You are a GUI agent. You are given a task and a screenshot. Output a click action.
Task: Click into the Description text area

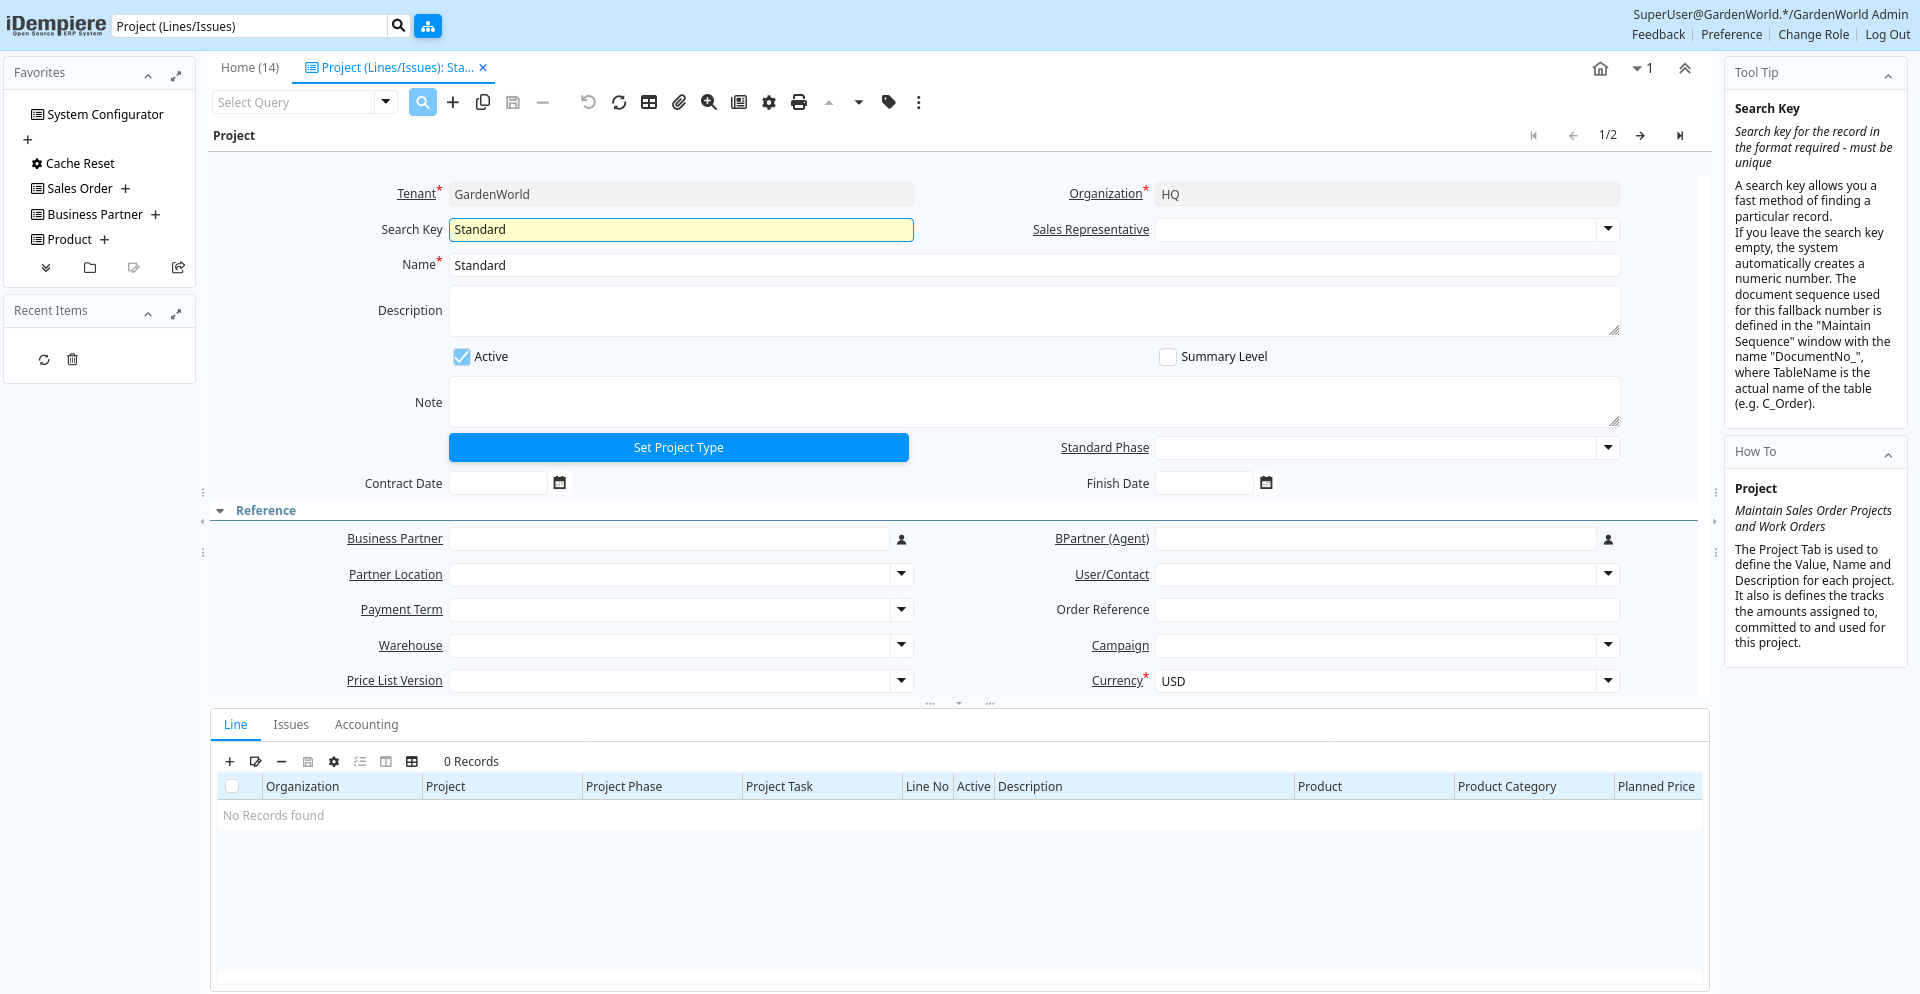pos(1033,311)
